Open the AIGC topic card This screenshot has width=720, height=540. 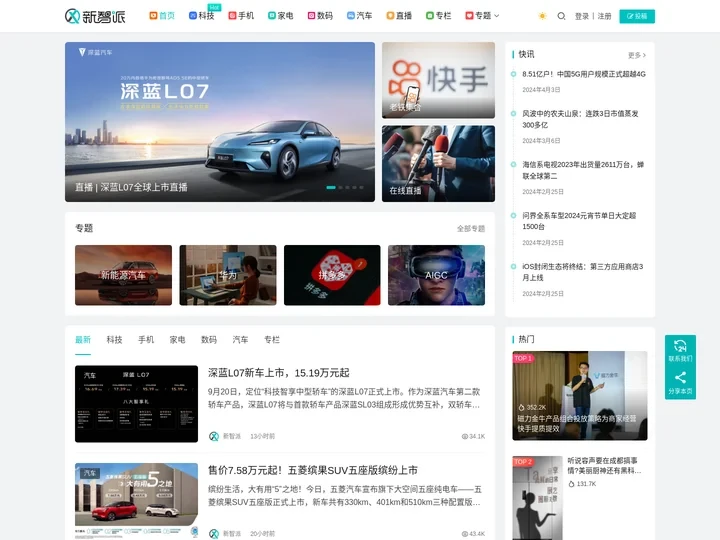(x=436, y=275)
